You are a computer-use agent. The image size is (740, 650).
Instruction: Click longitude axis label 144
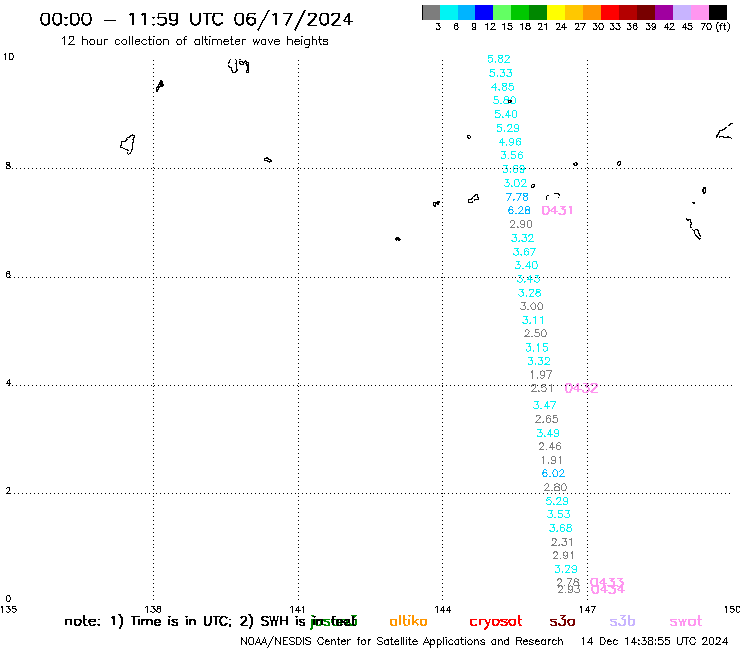(443, 609)
